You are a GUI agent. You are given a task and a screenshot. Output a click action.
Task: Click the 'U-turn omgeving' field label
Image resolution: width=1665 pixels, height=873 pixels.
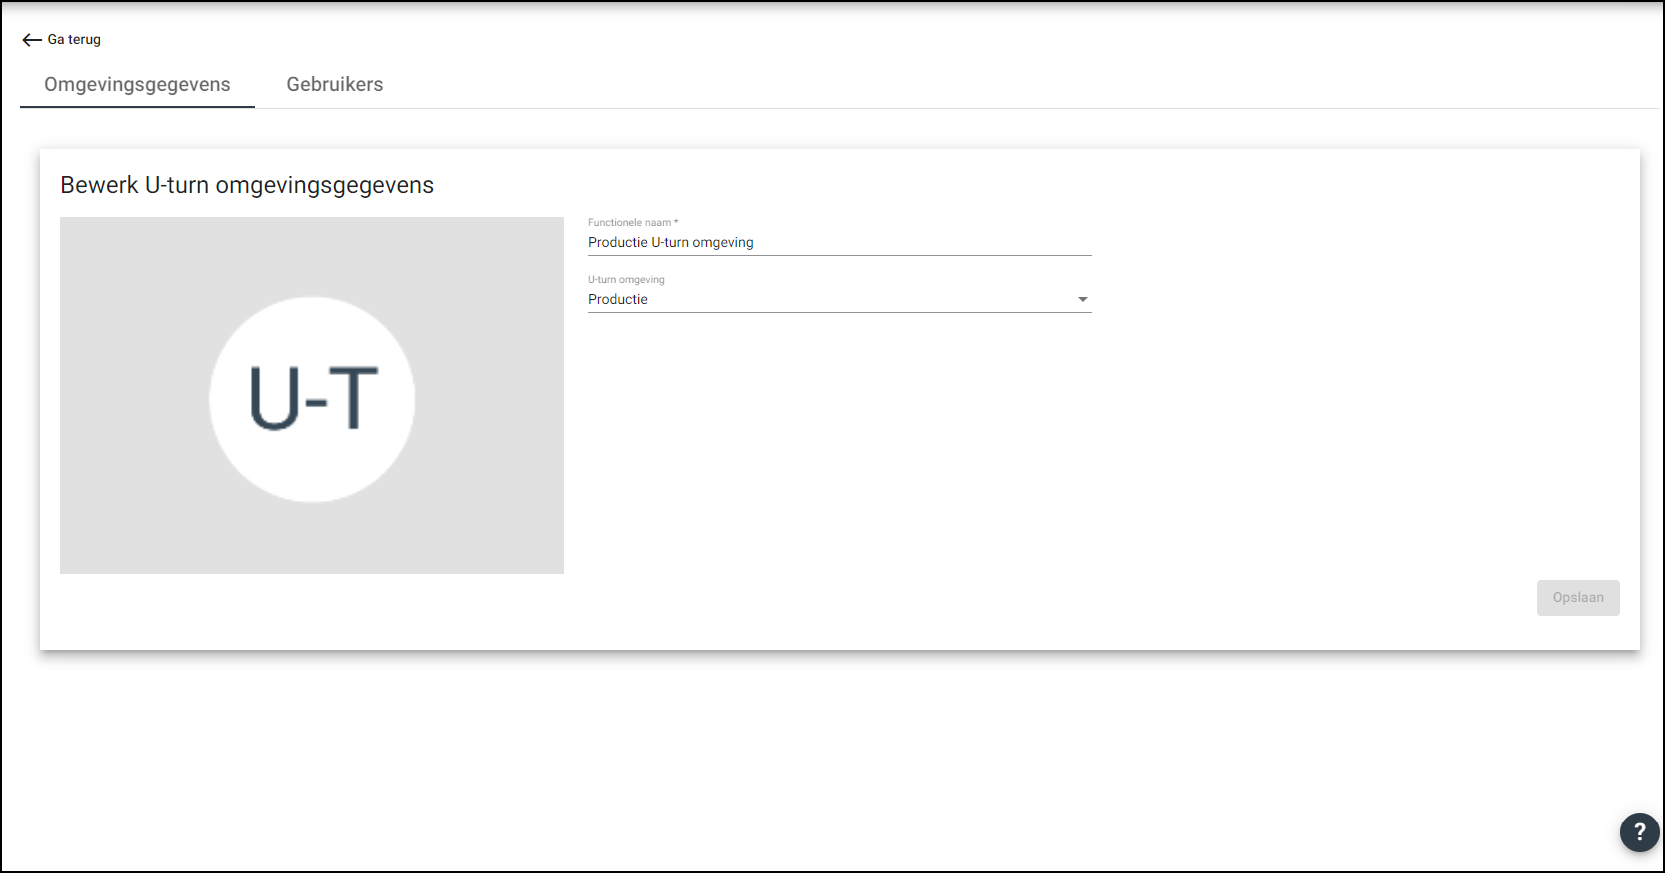coord(626,280)
